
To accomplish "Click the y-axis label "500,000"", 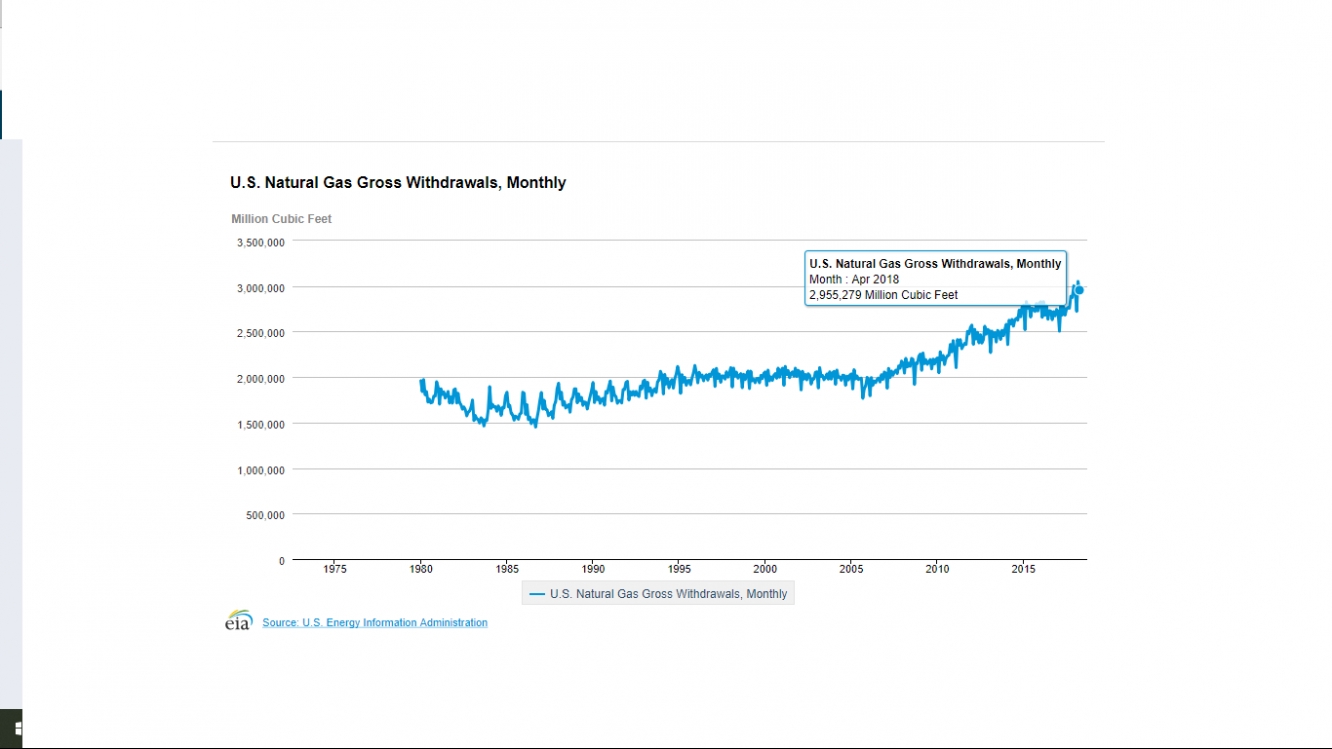I will 265,515.
